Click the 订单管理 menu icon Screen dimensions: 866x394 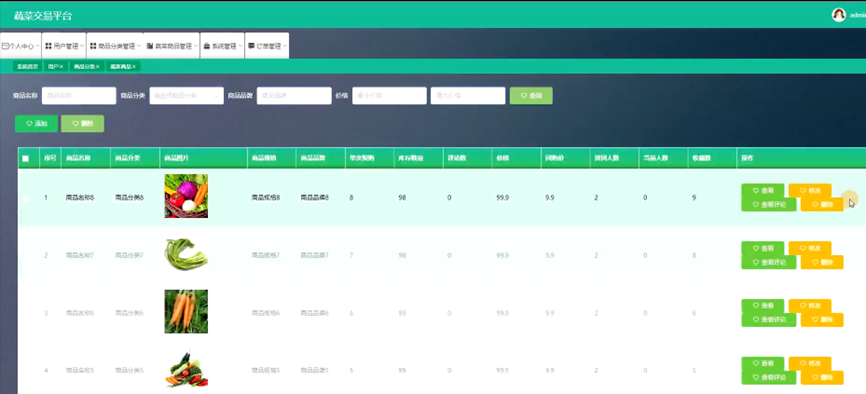click(251, 46)
